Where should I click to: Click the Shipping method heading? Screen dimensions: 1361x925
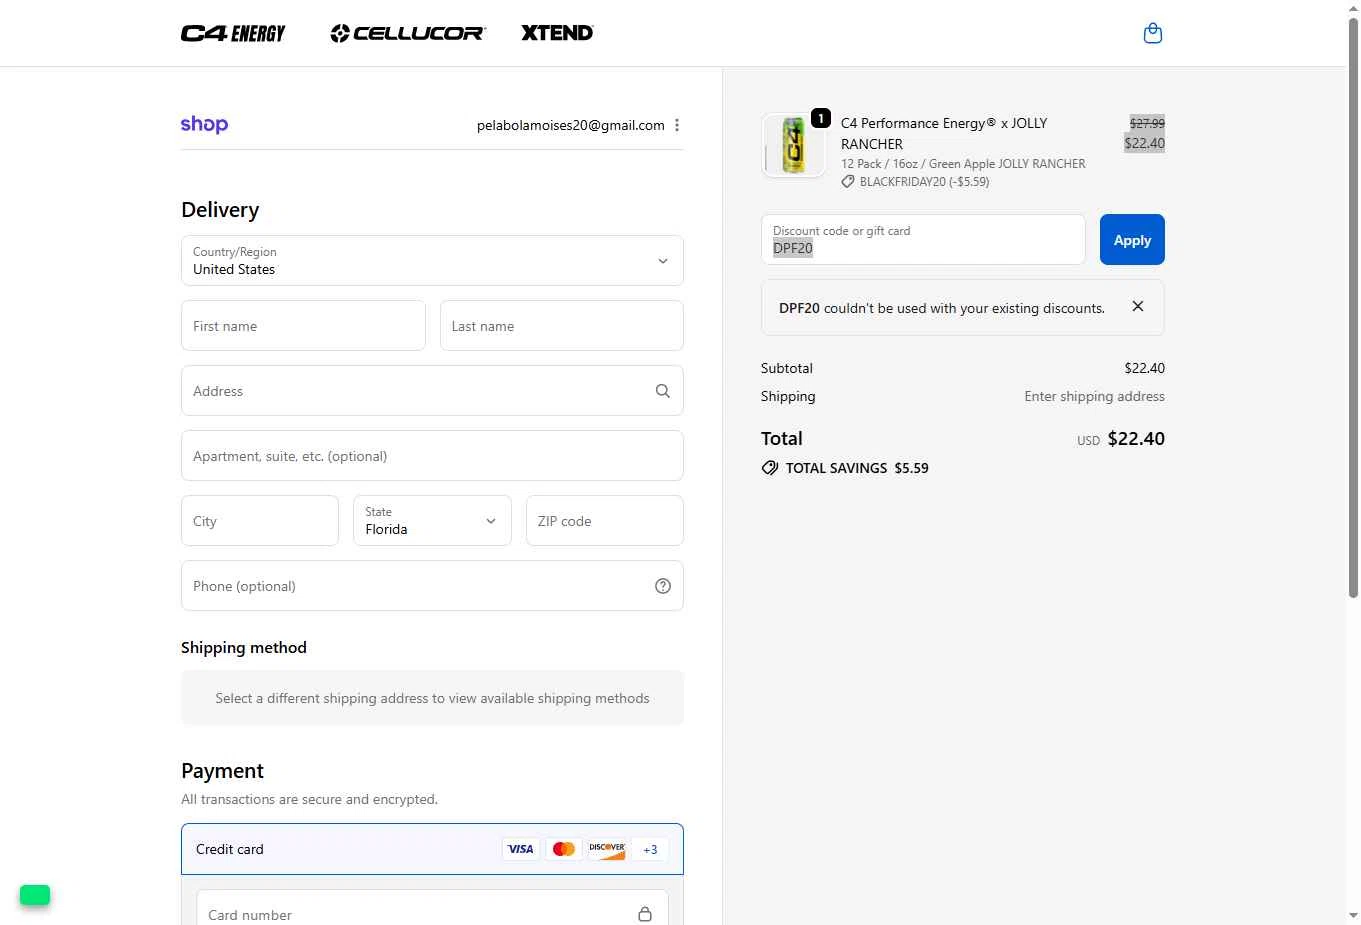click(x=244, y=647)
